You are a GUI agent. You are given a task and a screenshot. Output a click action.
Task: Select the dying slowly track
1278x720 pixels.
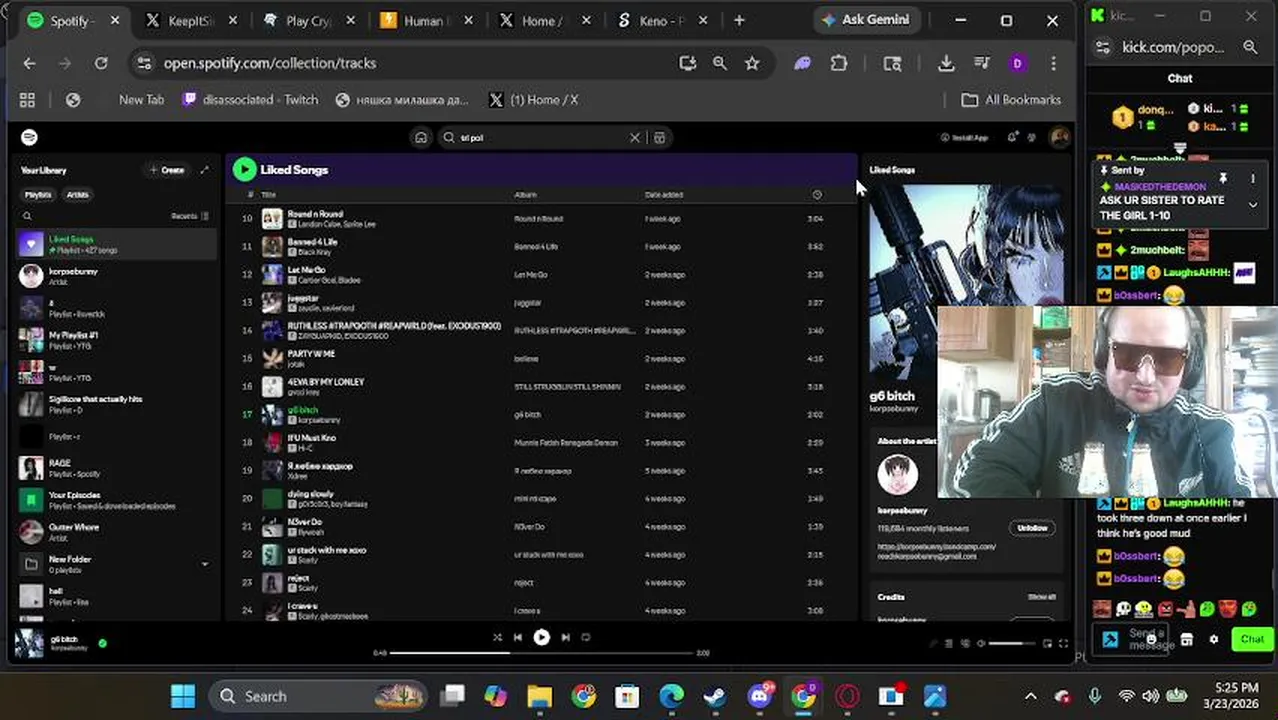[540, 498]
